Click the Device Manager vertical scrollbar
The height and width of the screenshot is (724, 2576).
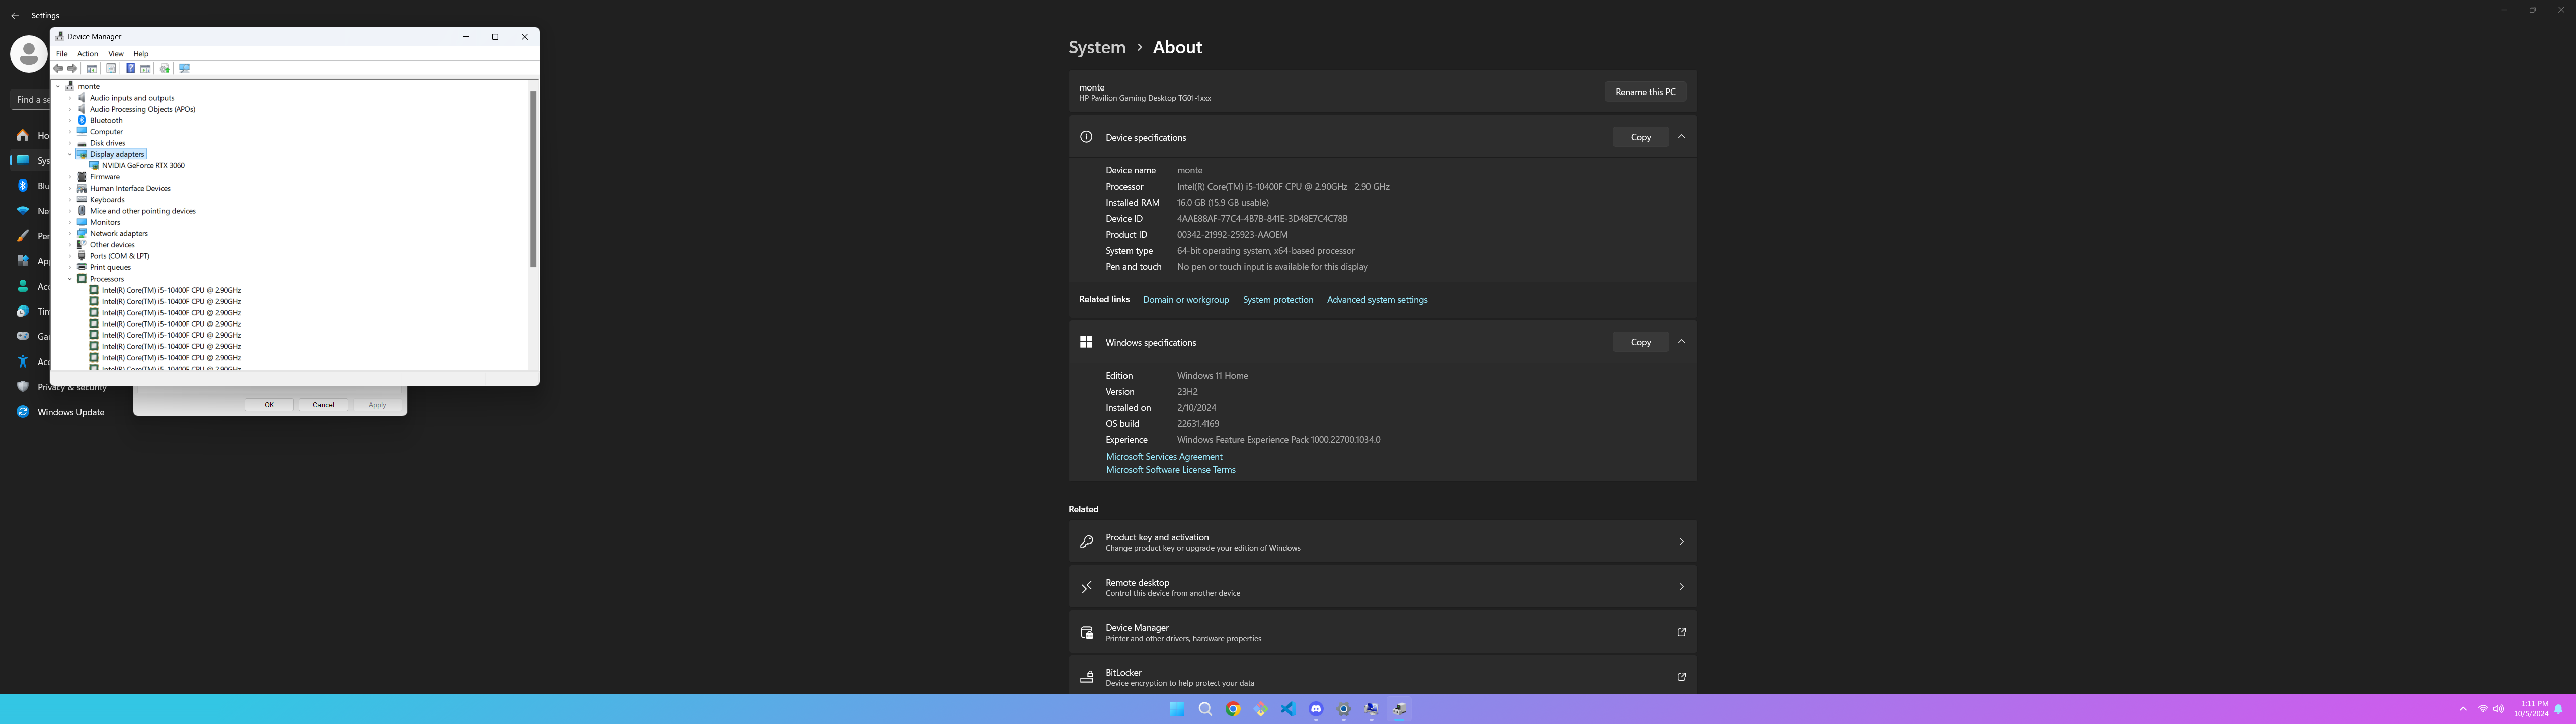pyautogui.click(x=533, y=180)
